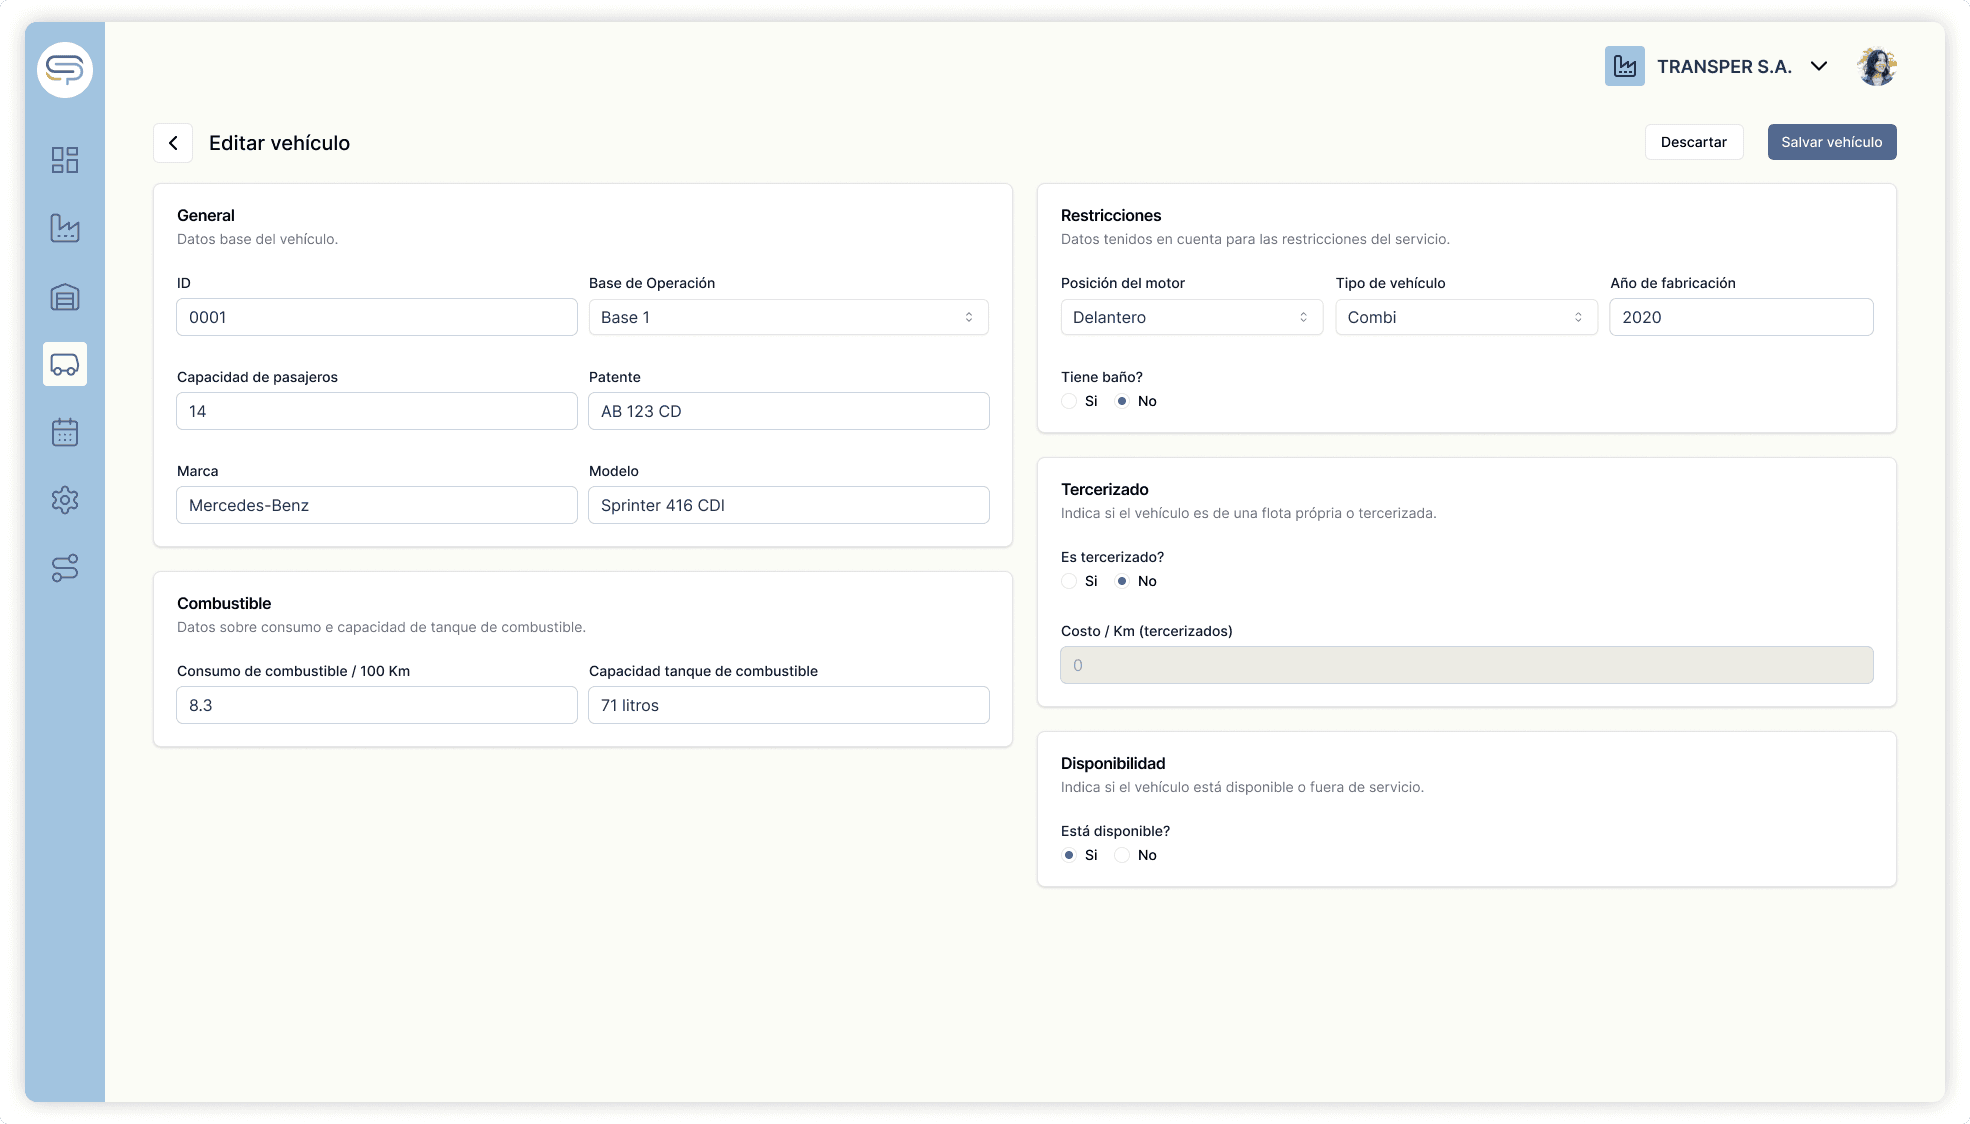Select the vehicles bus icon in the sidebar
Image resolution: width=1970 pixels, height=1124 pixels.
pos(65,364)
